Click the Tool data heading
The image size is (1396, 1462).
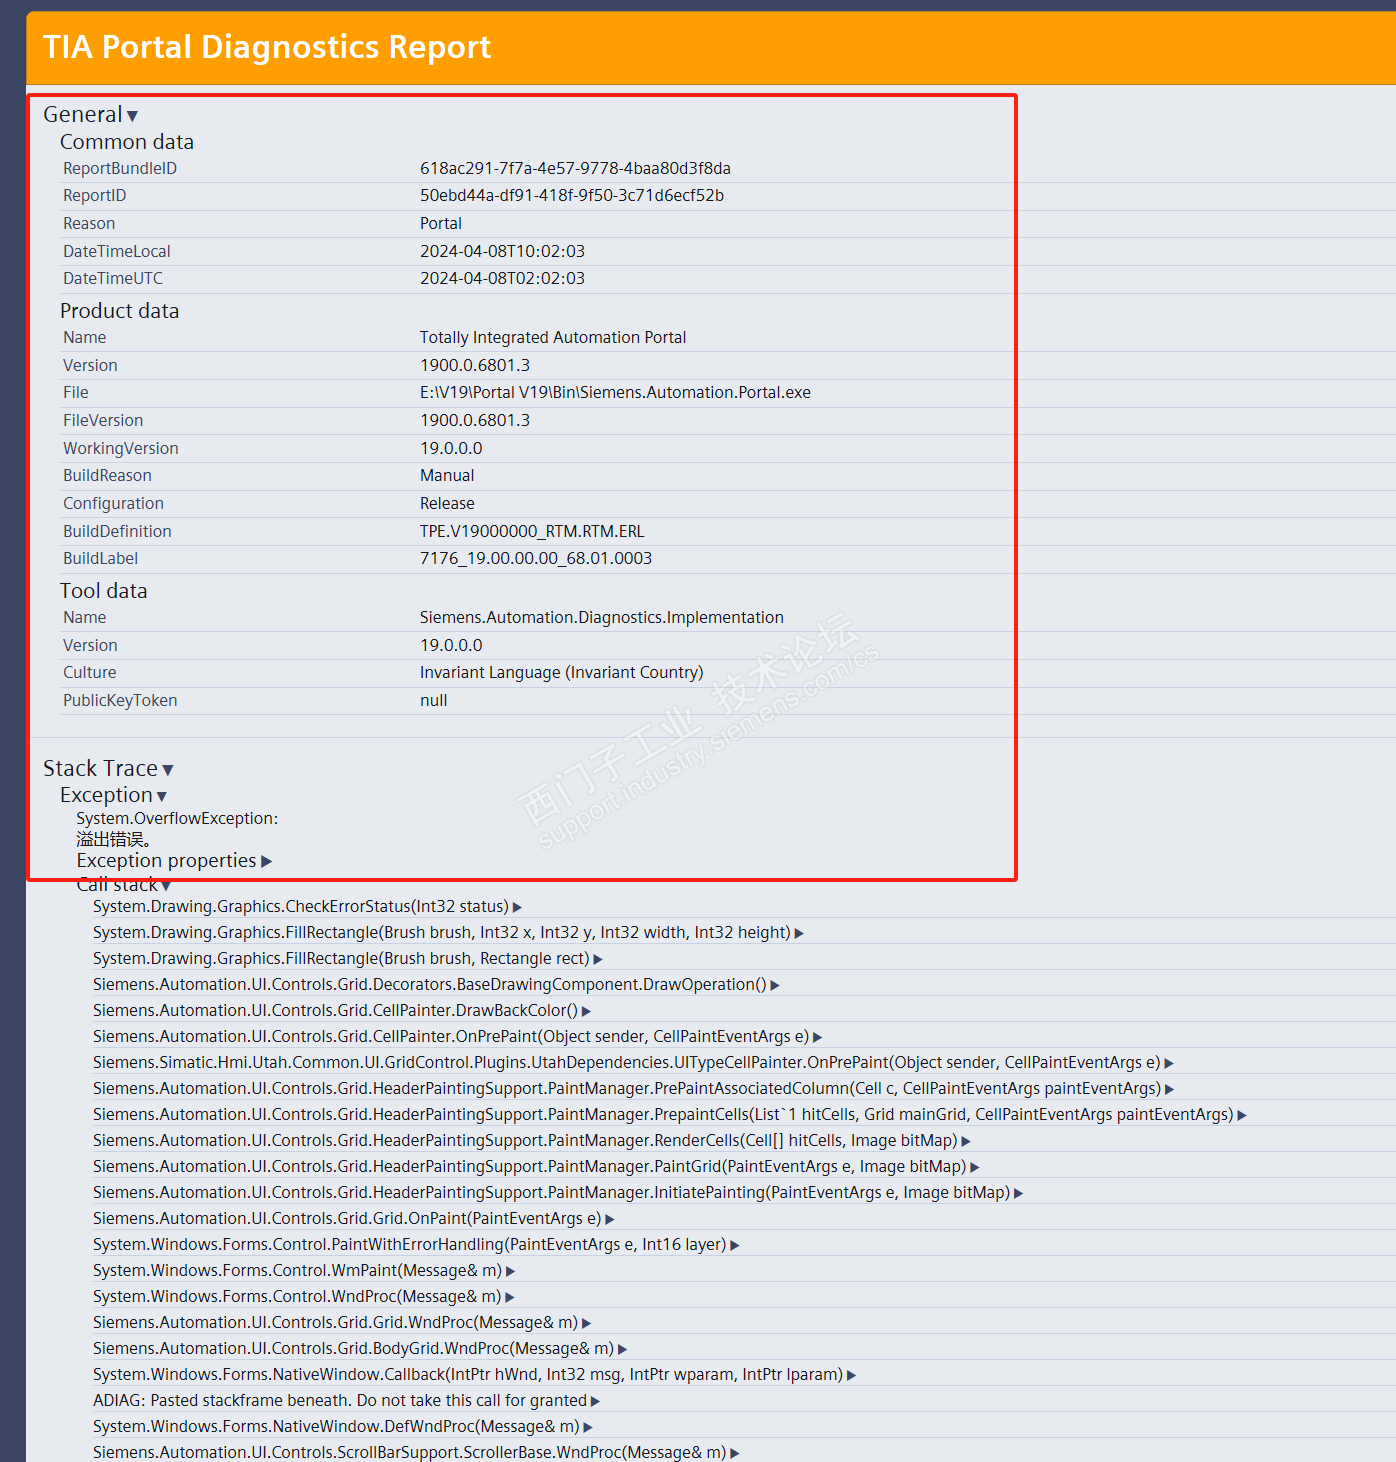click(x=104, y=591)
